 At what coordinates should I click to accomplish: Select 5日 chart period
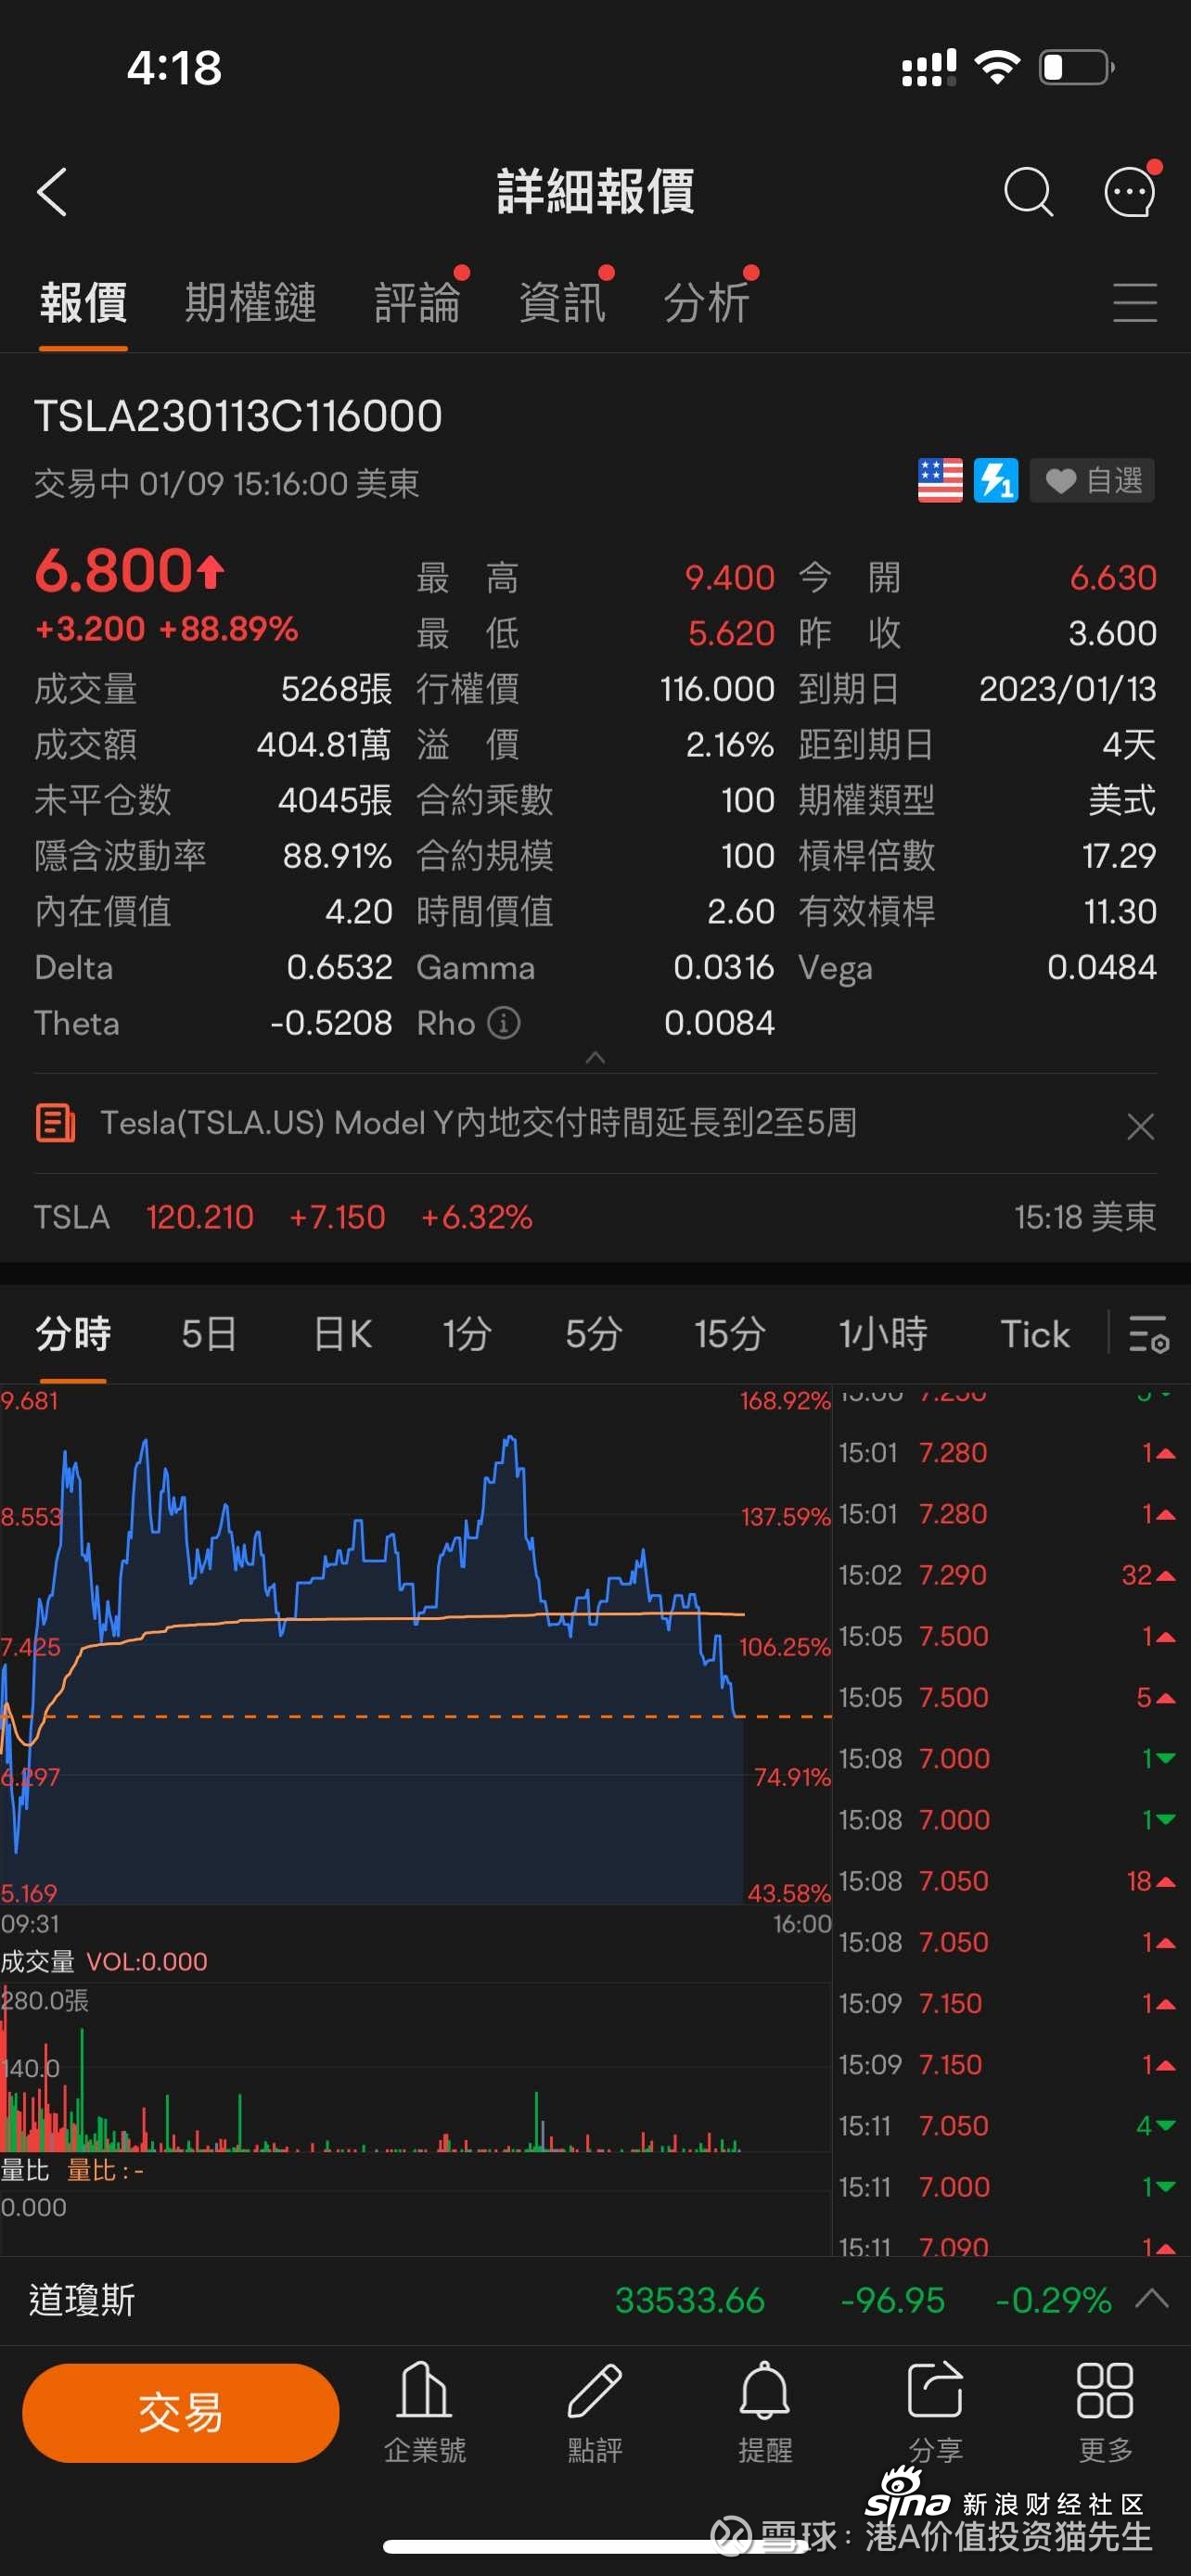(209, 1334)
